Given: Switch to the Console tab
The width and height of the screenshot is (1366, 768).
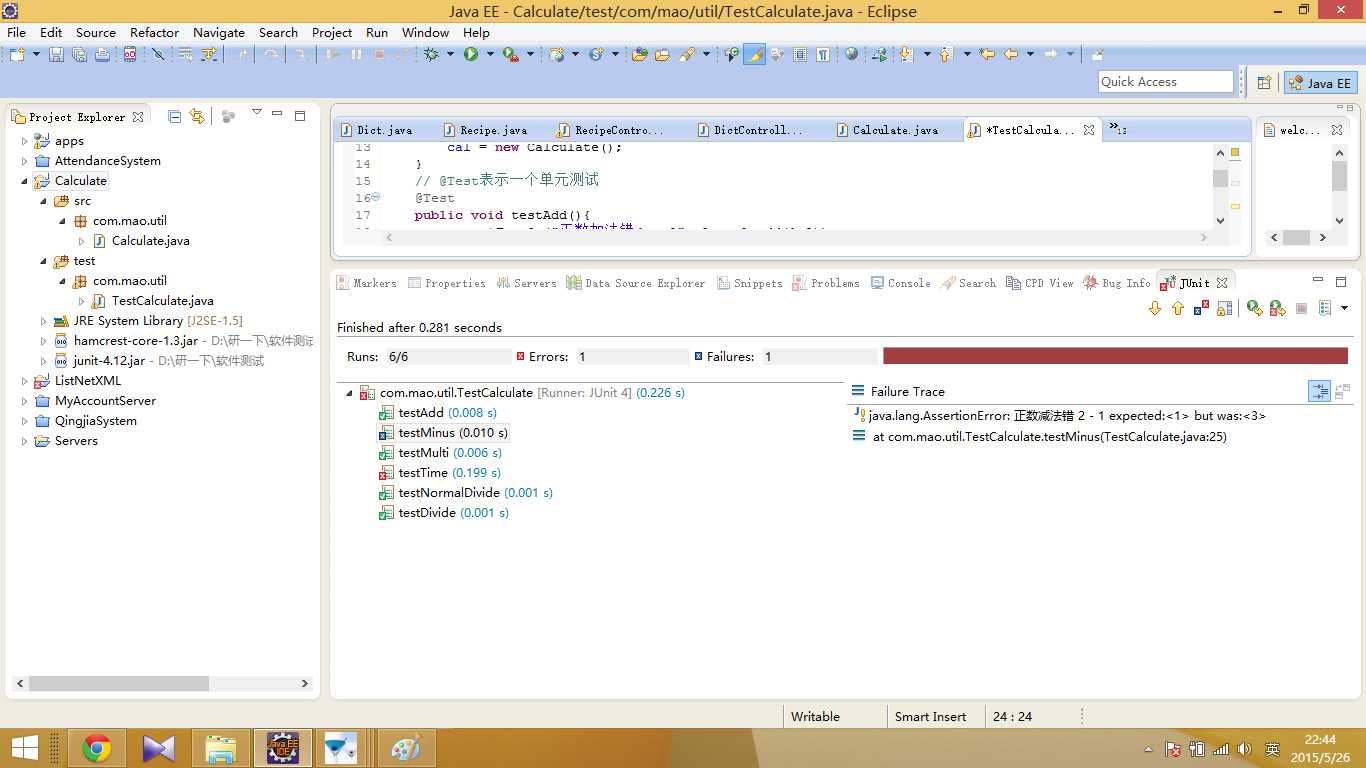Looking at the screenshot, I should pyautogui.click(x=900, y=283).
